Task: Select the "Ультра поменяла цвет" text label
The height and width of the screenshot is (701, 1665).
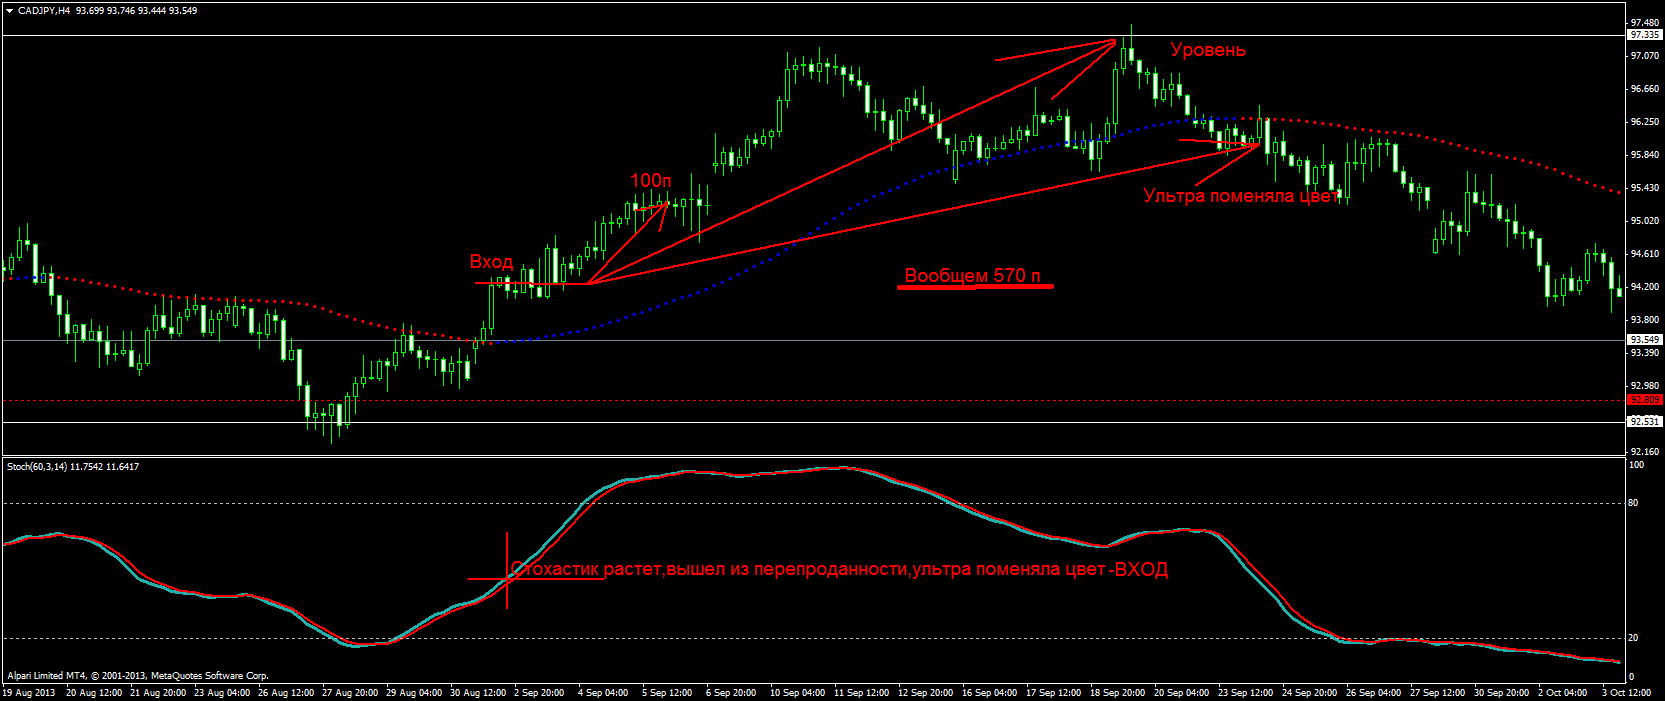Action: tap(1240, 196)
